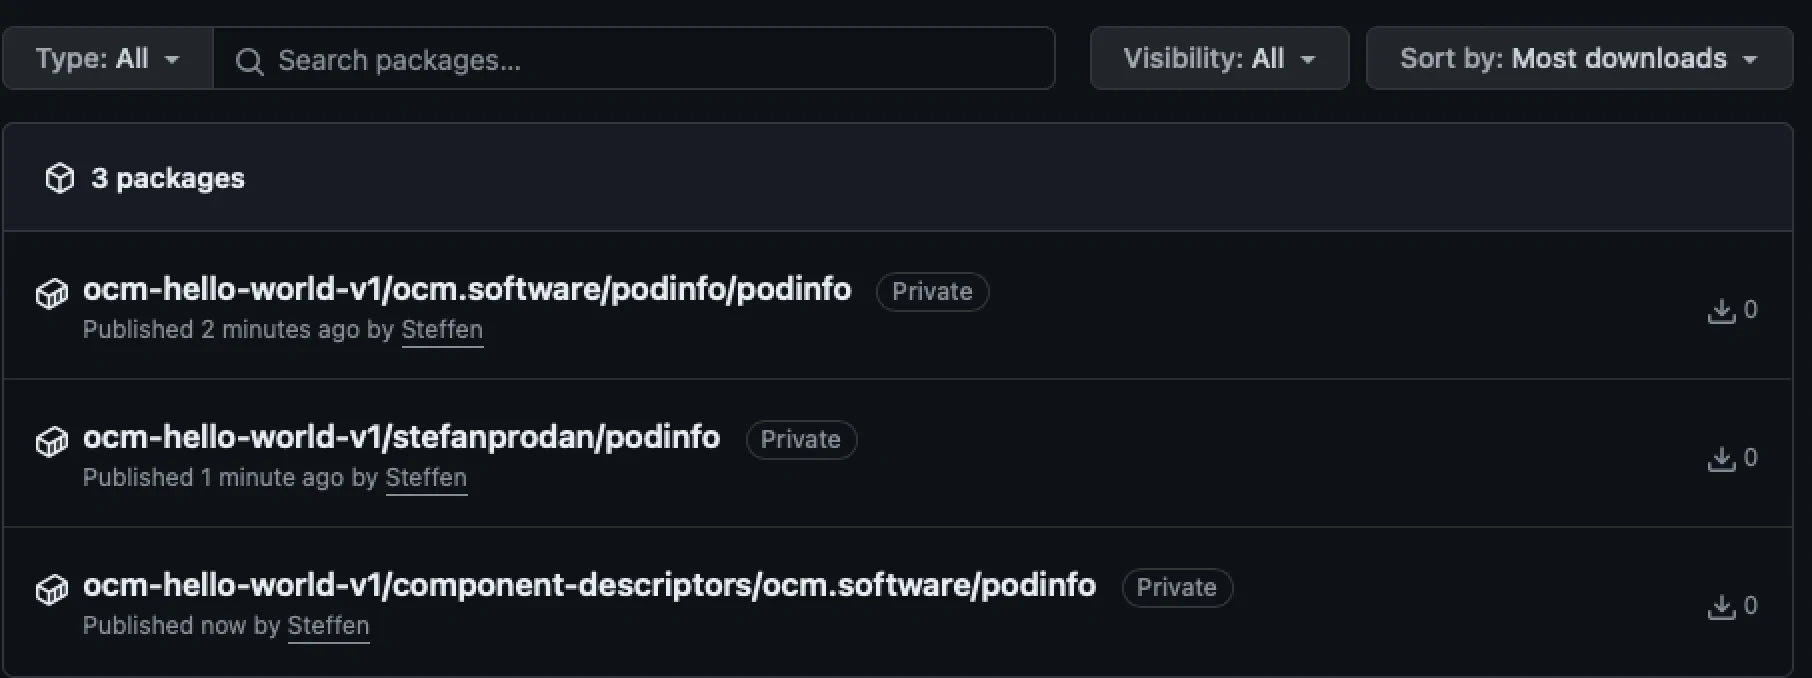Click the package icon beside '3 packages'

pos(60,178)
